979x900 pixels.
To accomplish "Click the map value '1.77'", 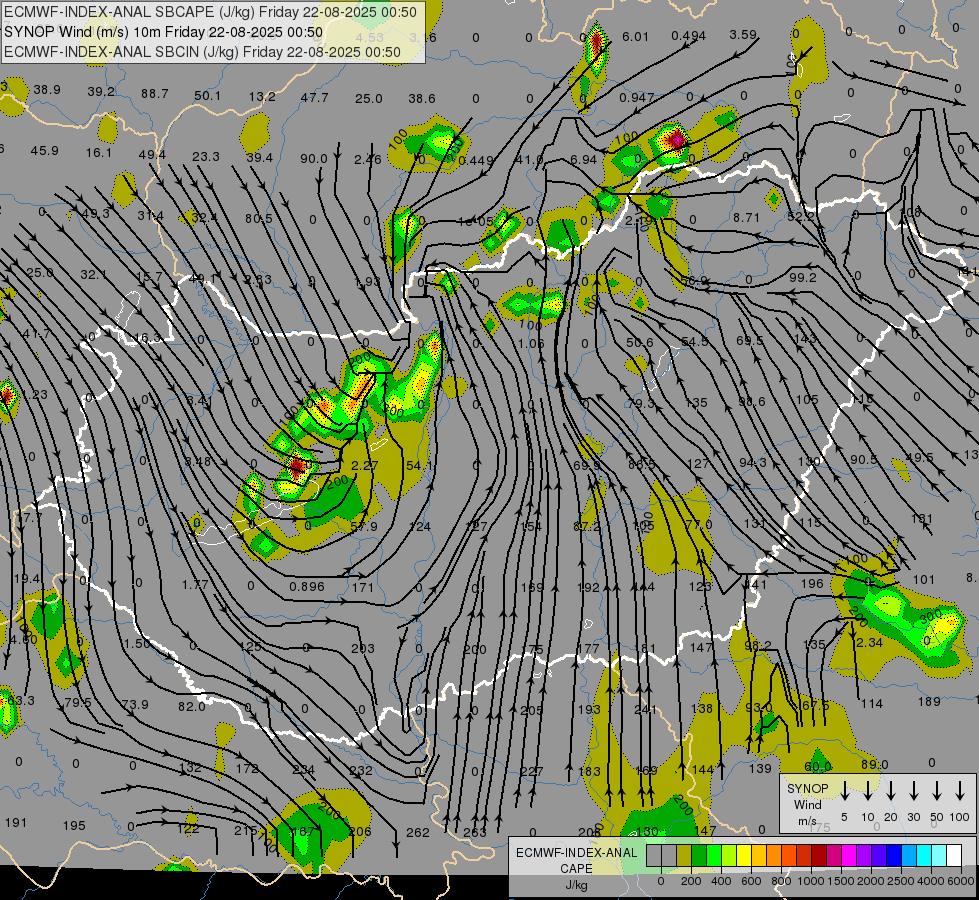I will click(195, 585).
